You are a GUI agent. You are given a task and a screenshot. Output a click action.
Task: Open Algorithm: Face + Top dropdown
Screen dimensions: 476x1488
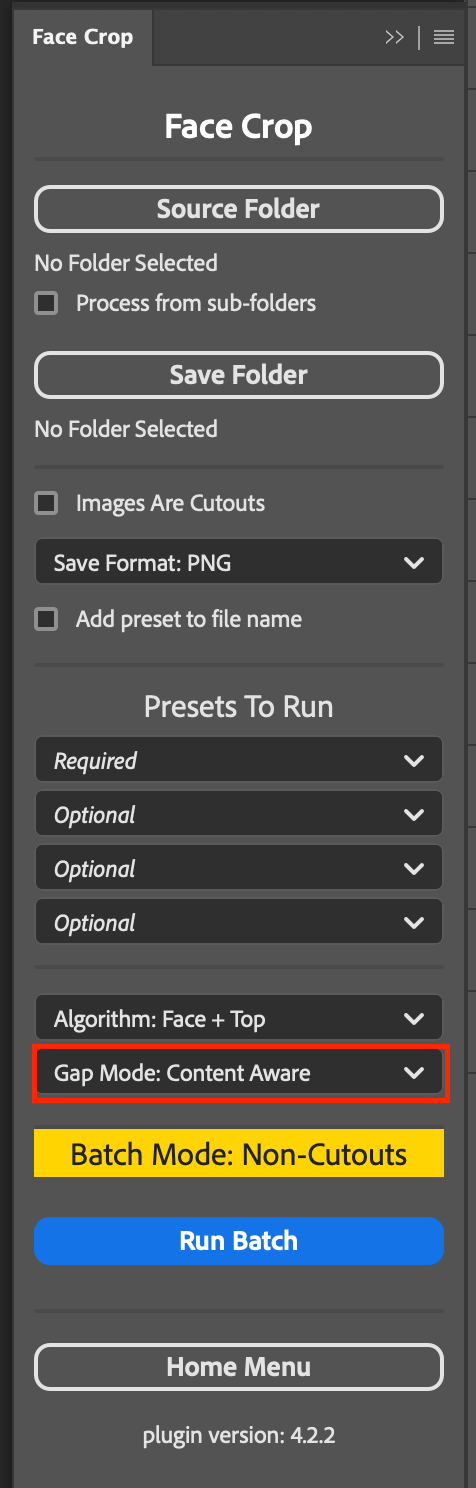(x=238, y=1019)
